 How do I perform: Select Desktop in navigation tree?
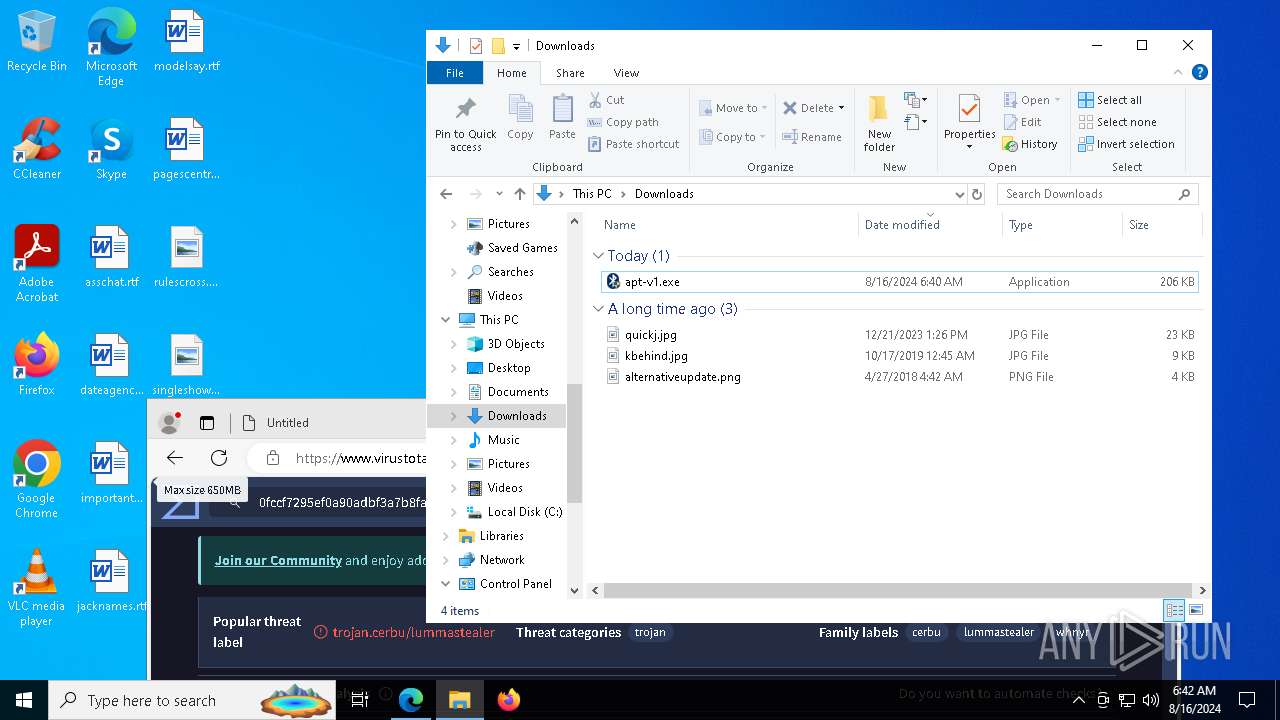pyautogui.click(x=508, y=368)
